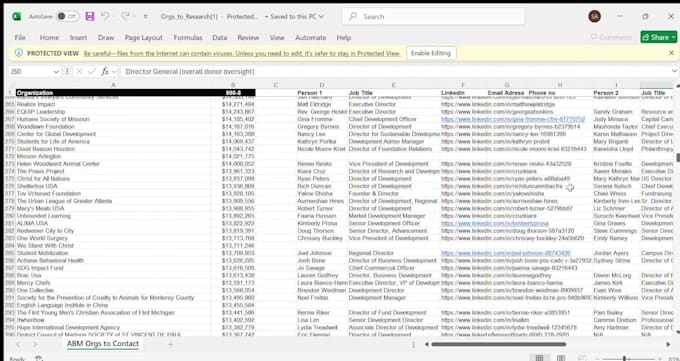Open Joel Johnson's LinkedIn hyperlink

point(506,253)
